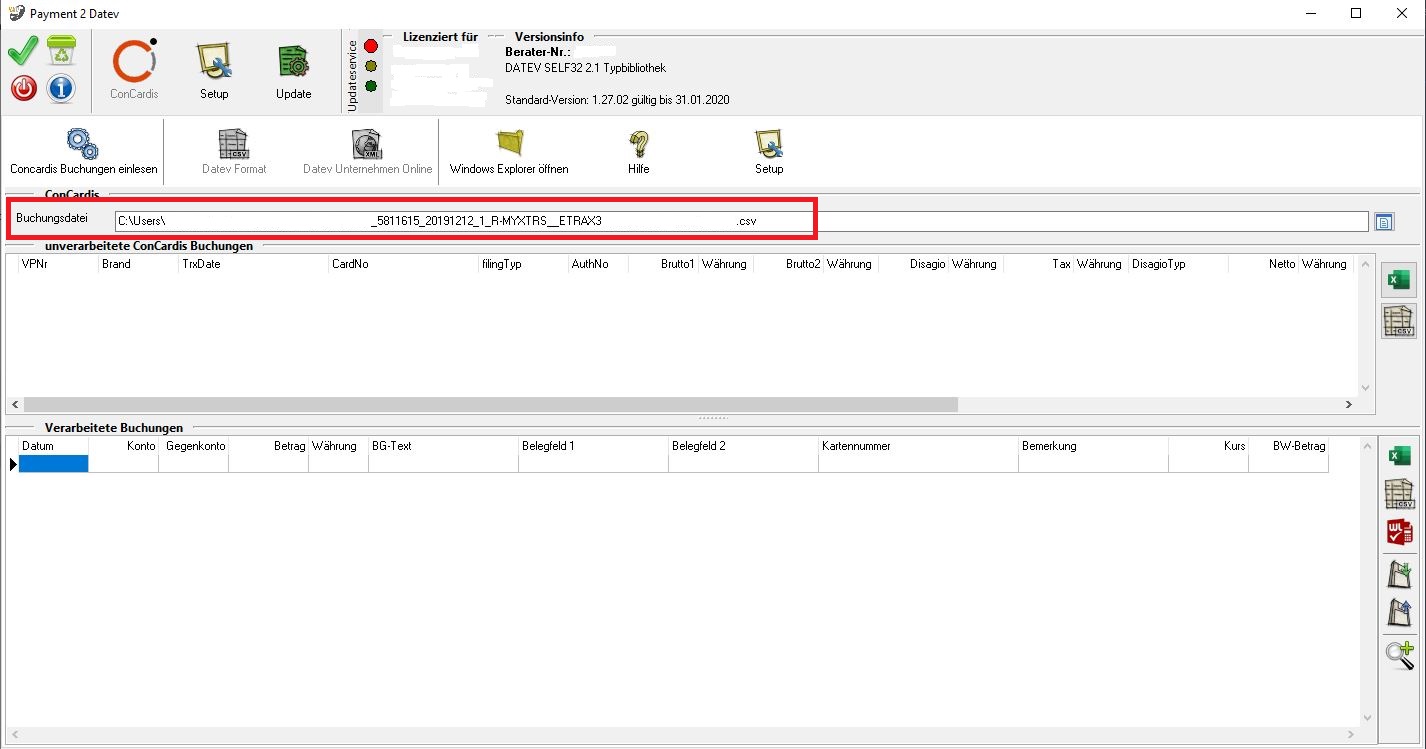Screen dimensions: 1426x749
Task: Click the red Updateservice status light
Action: (x=371, y=46)
